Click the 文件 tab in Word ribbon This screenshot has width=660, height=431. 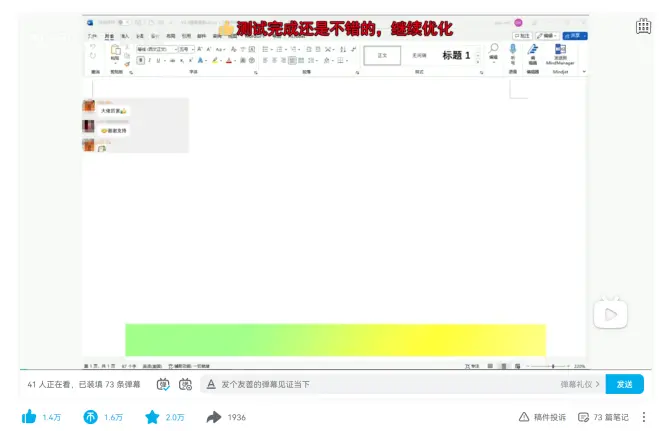pyautogui.click(x=92, y=35)
